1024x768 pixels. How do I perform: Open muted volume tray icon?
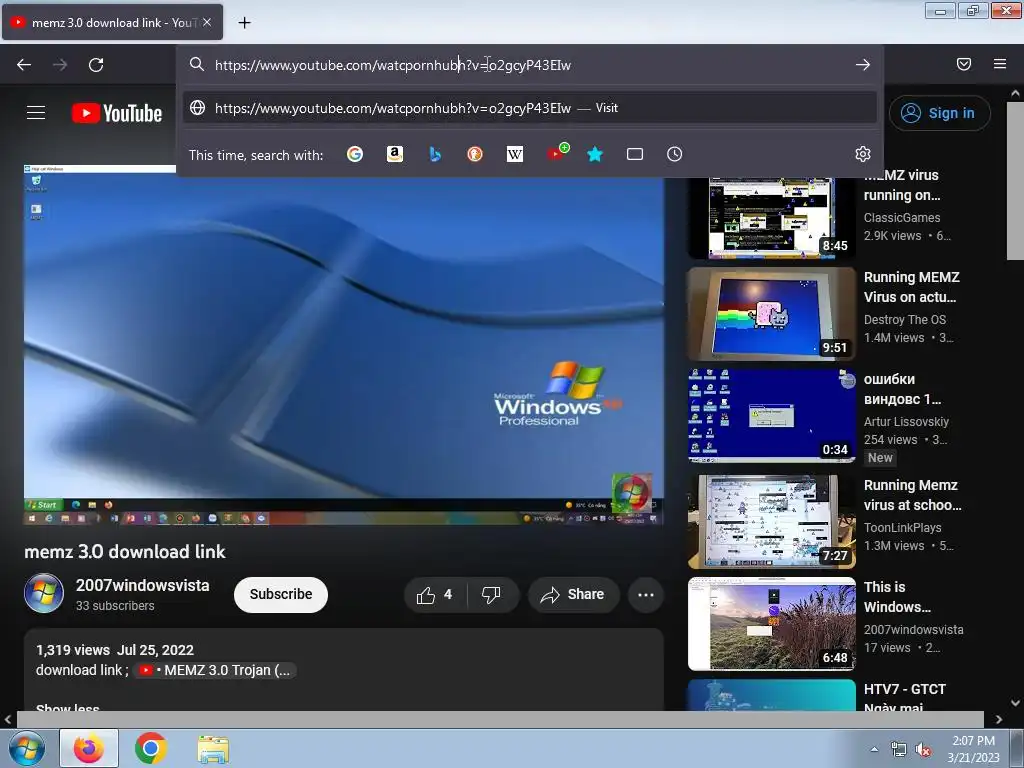click(923, 750)
